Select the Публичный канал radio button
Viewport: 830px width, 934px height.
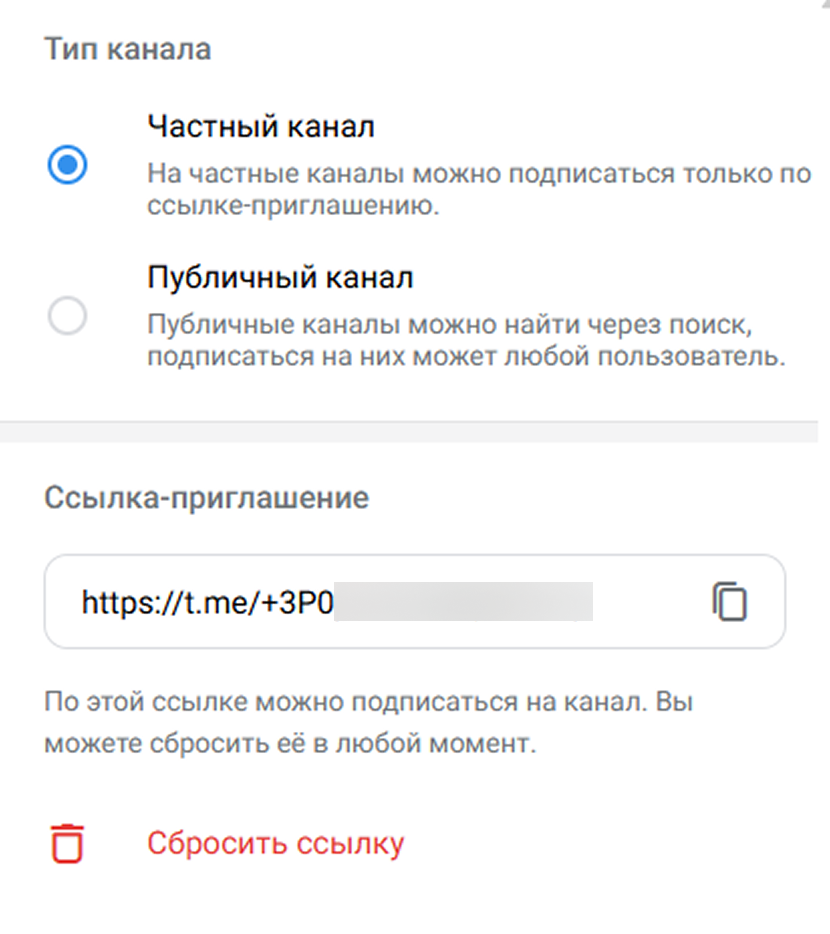click(67, 317)
